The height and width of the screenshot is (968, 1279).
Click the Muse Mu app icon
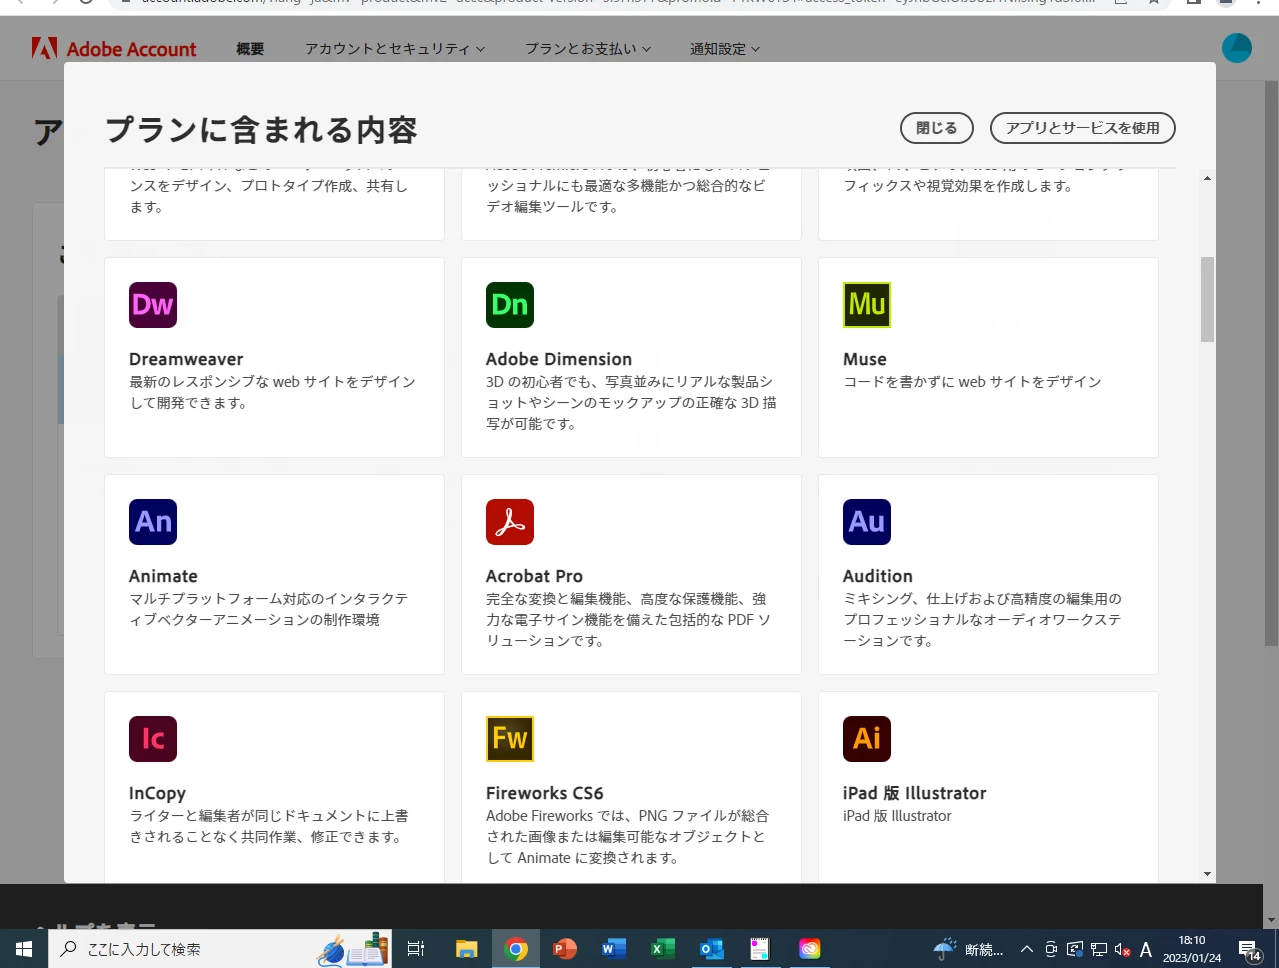[x=867, y=305]
